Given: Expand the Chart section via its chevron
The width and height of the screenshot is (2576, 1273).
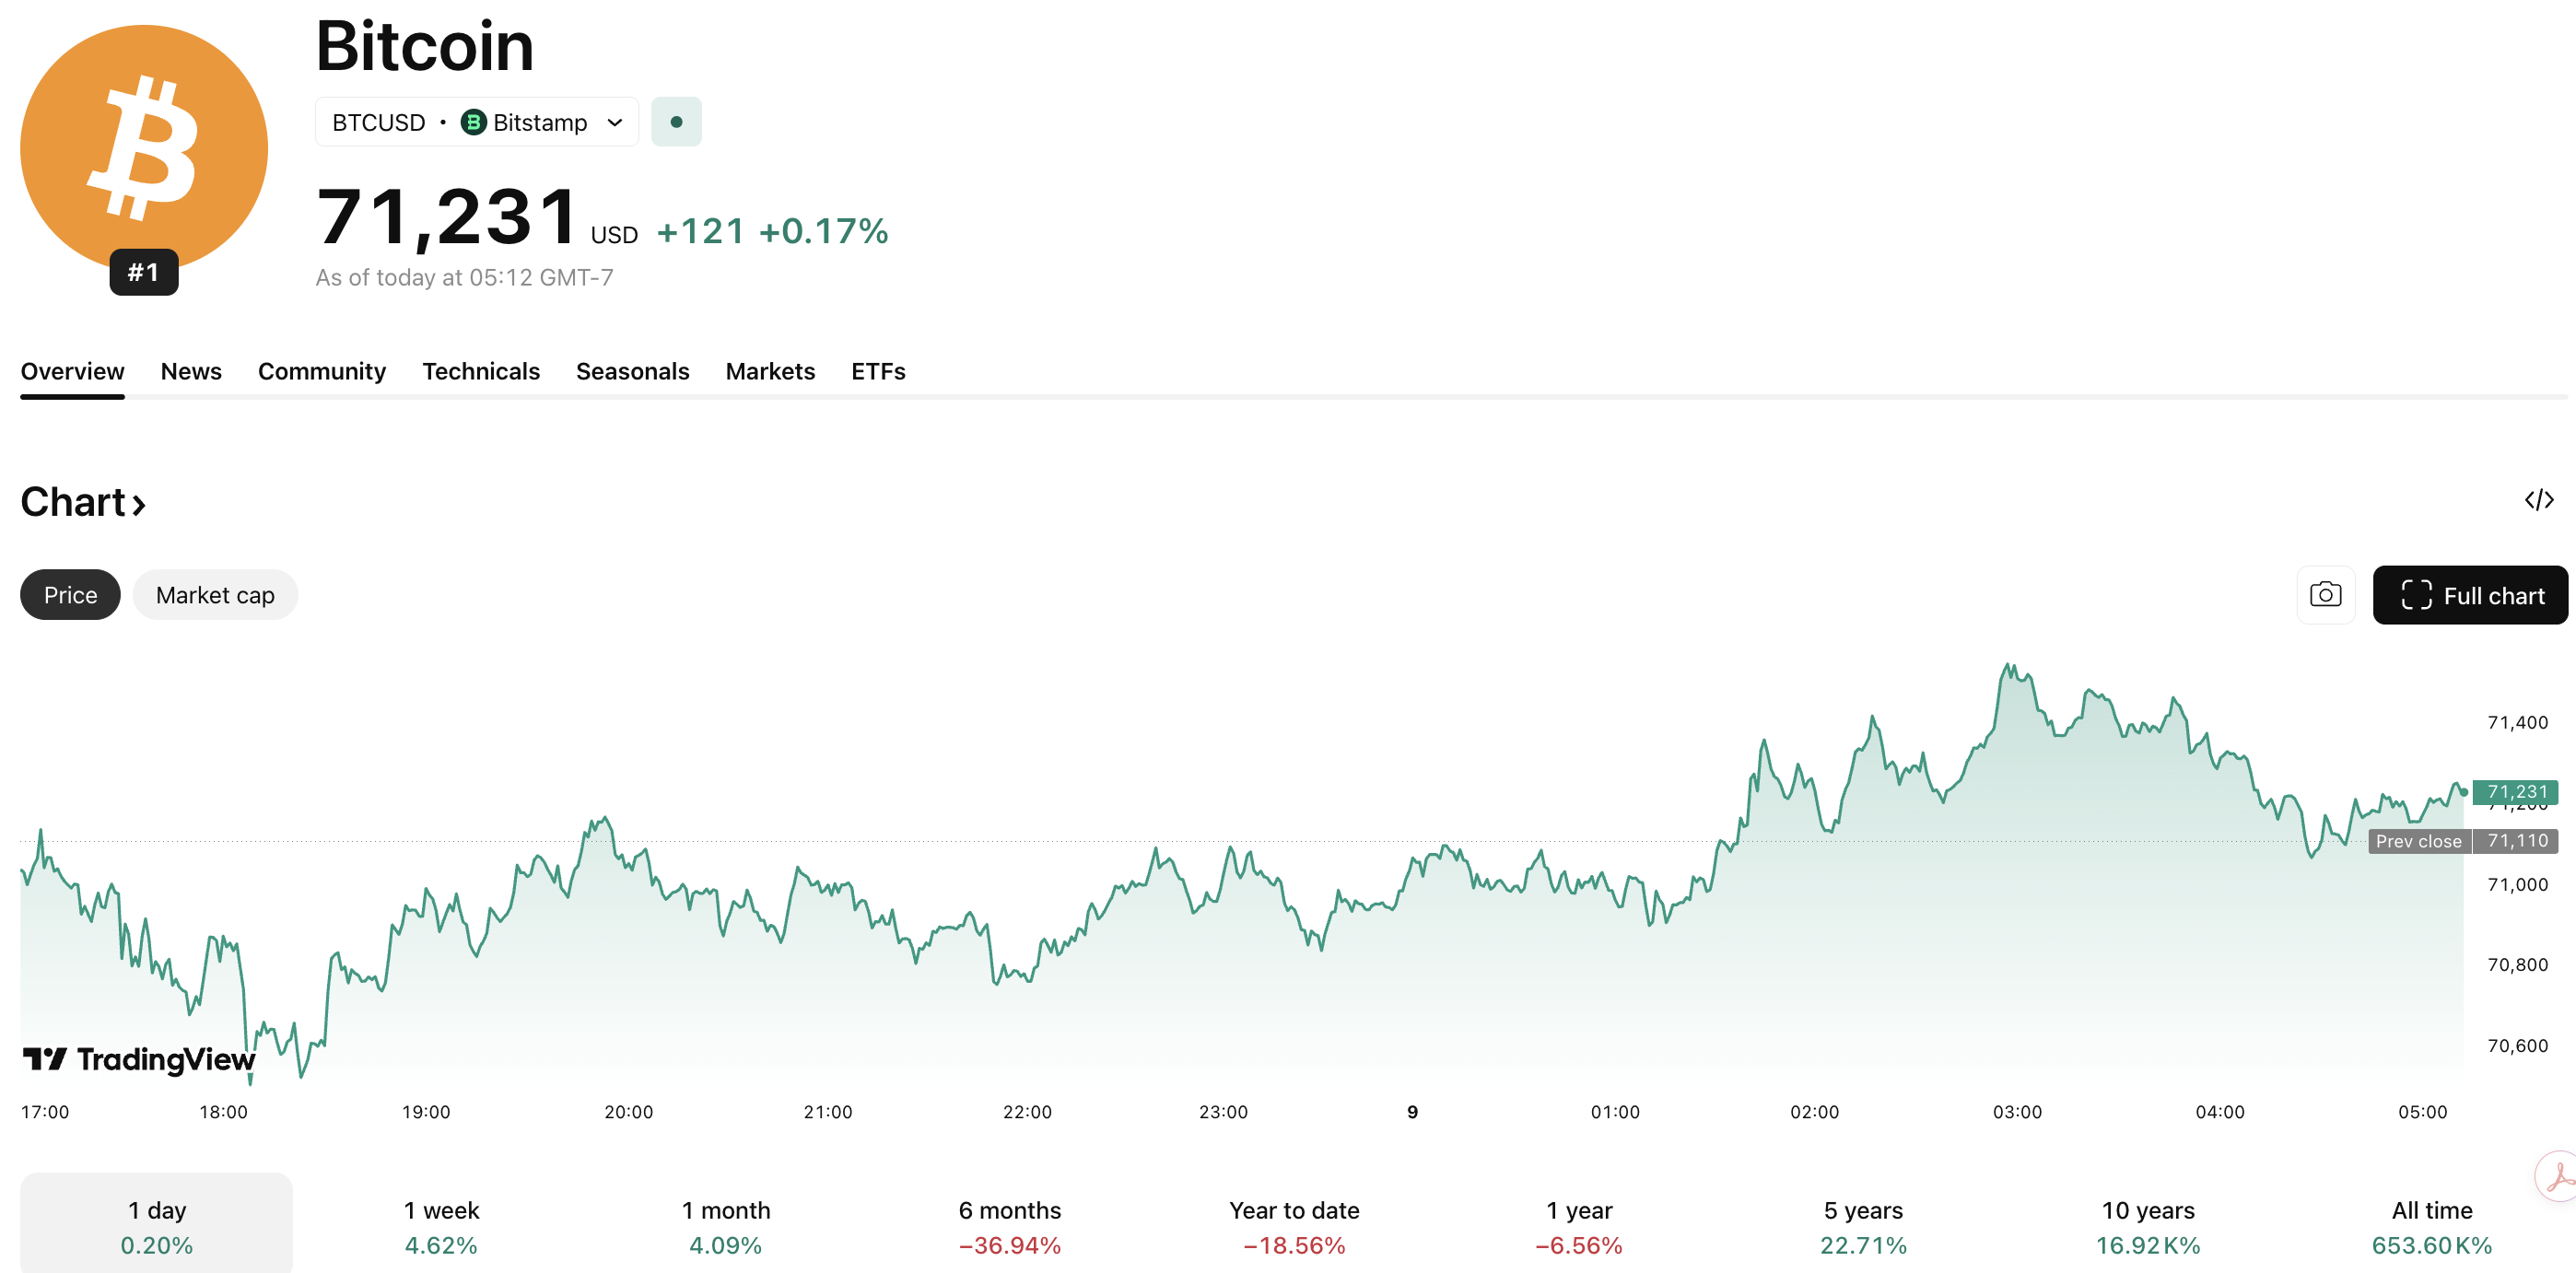Looking at the screenshot, I should pos(139,503).
